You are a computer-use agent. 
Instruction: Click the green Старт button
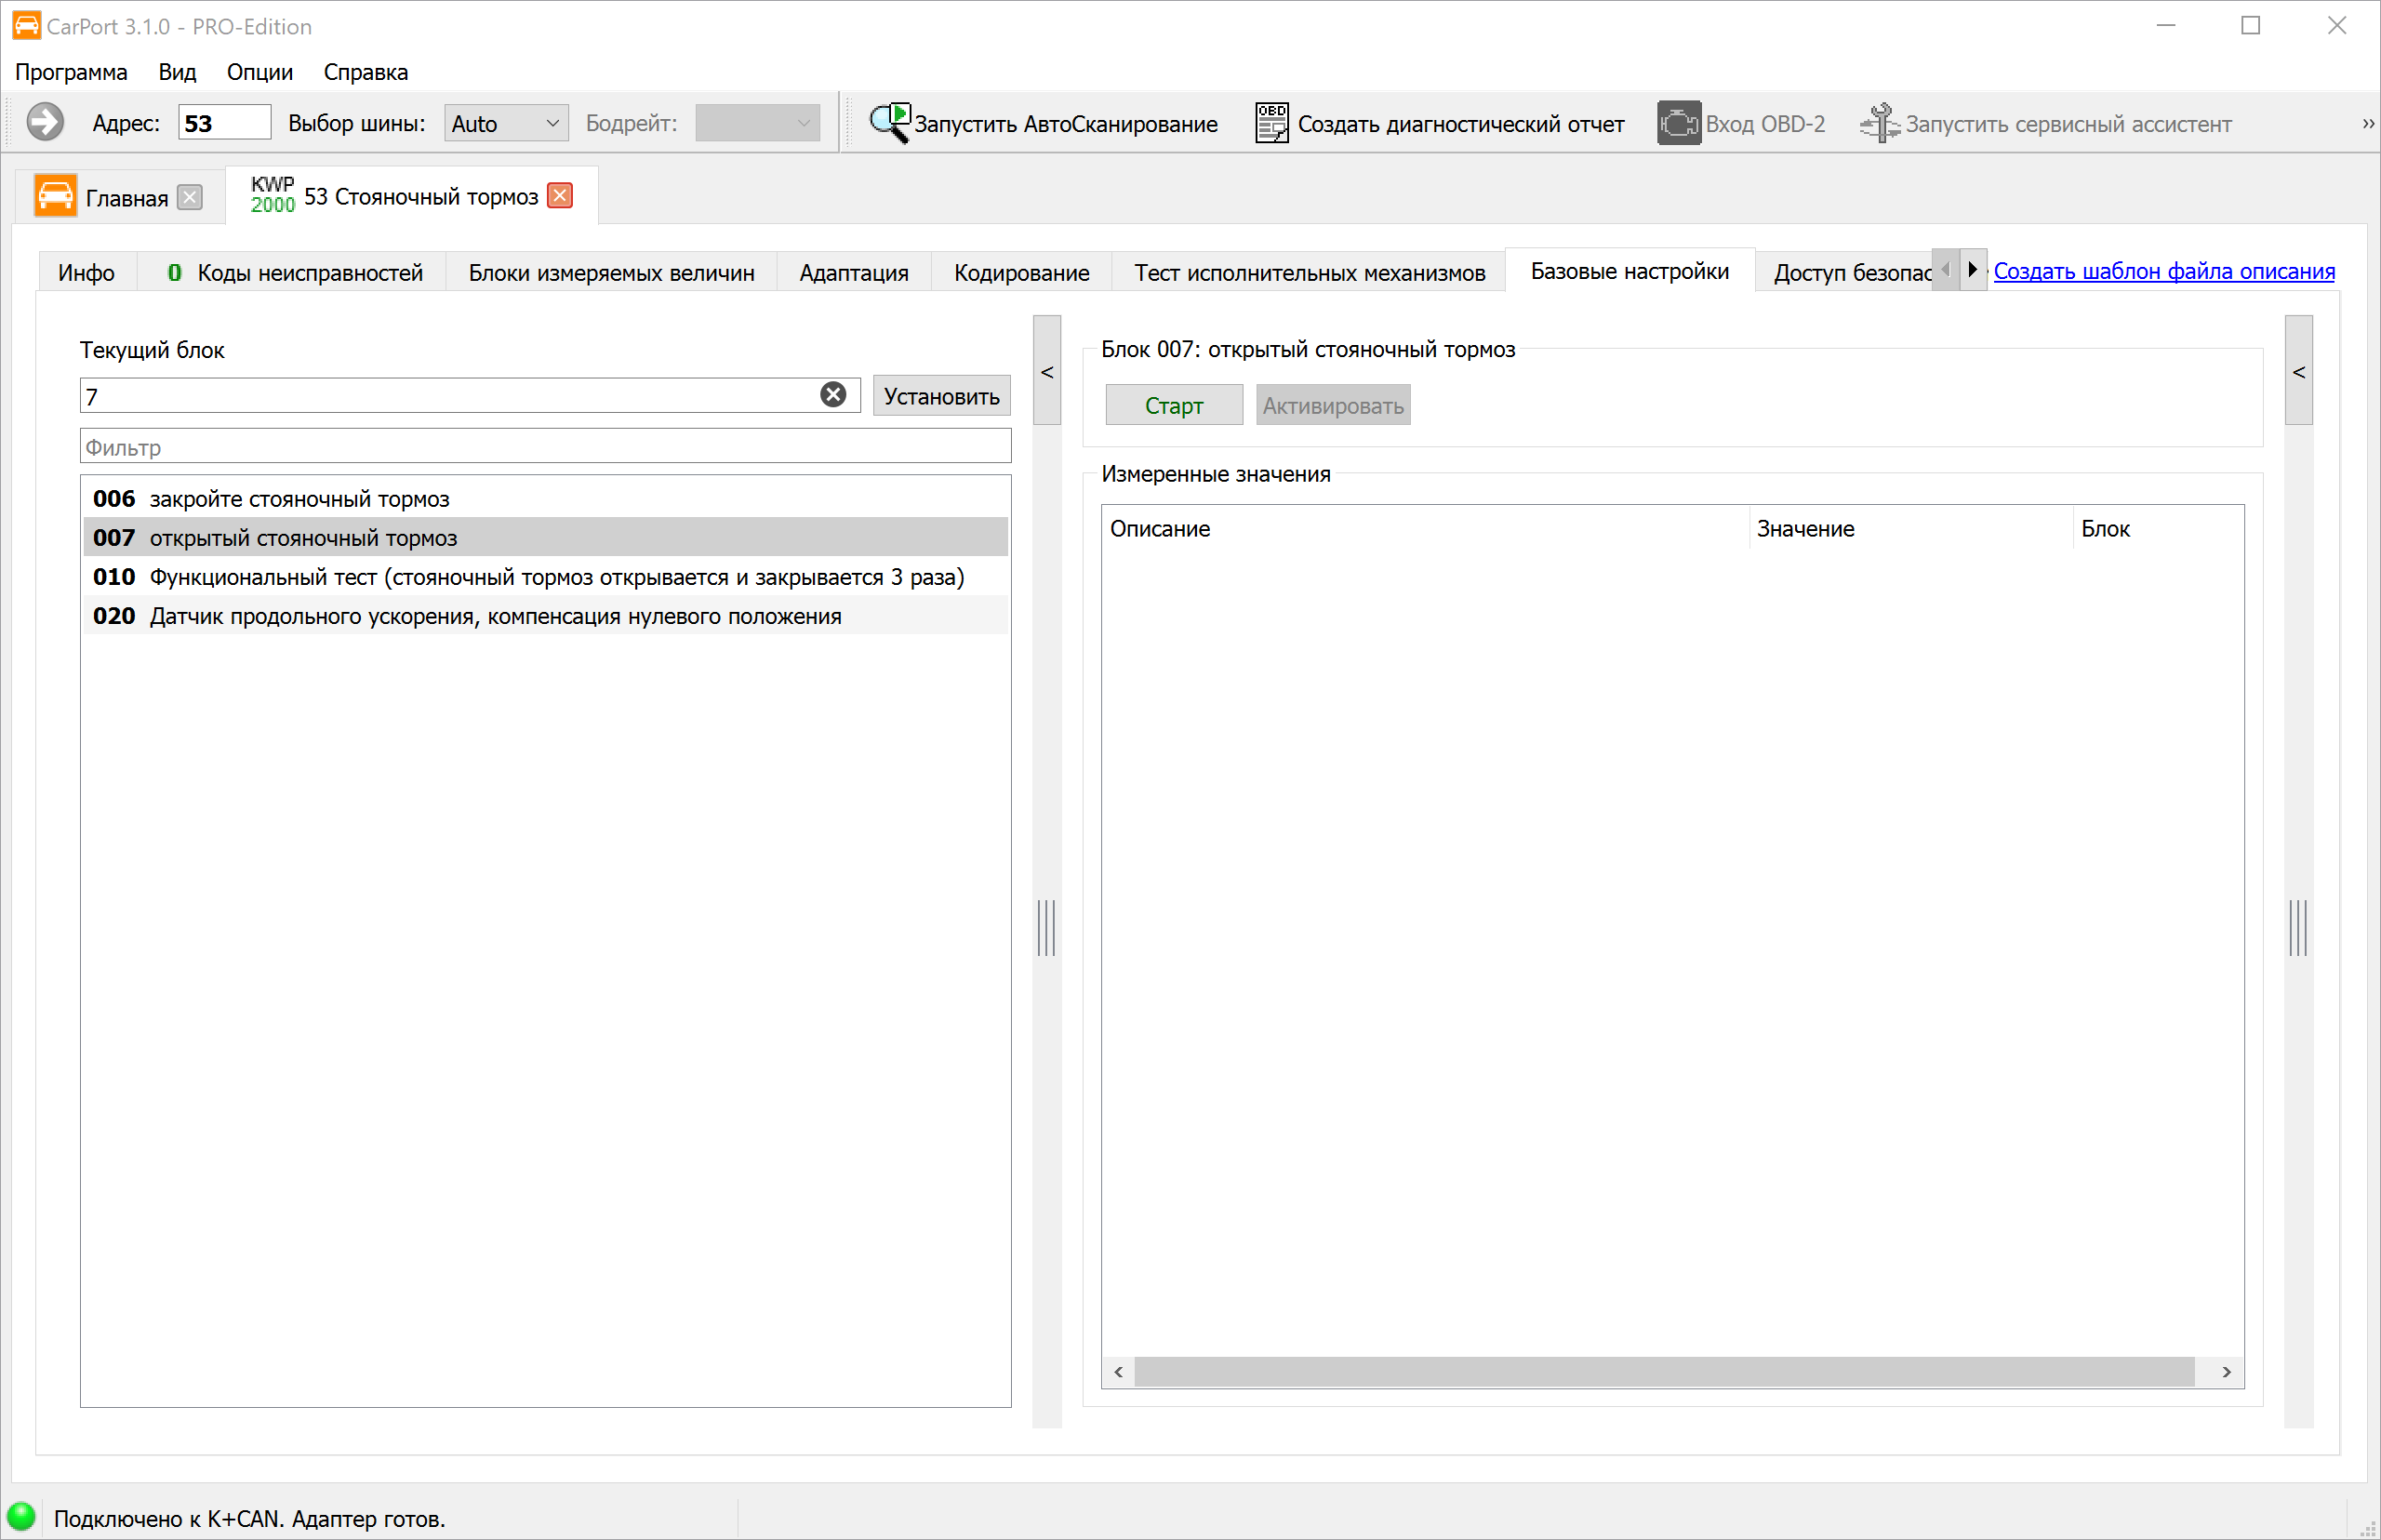pyautogui.click(x=1174, y=405)
